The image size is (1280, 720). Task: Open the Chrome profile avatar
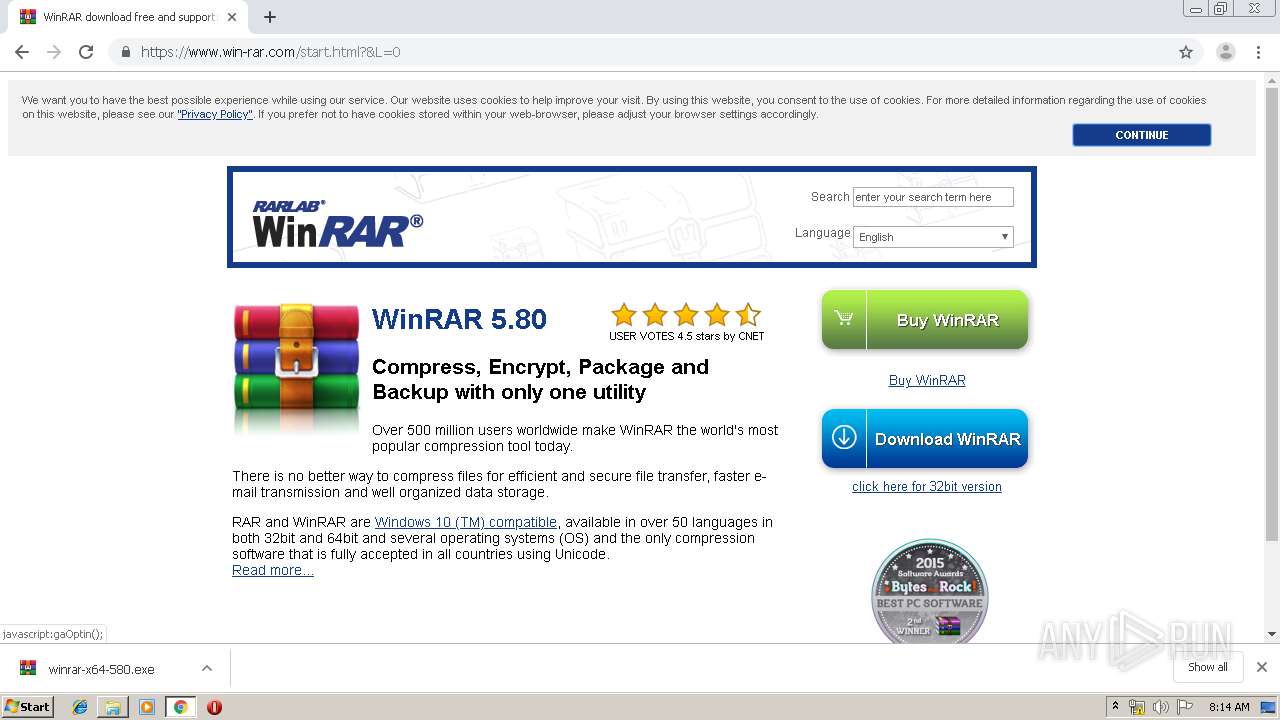(1225, 52)
